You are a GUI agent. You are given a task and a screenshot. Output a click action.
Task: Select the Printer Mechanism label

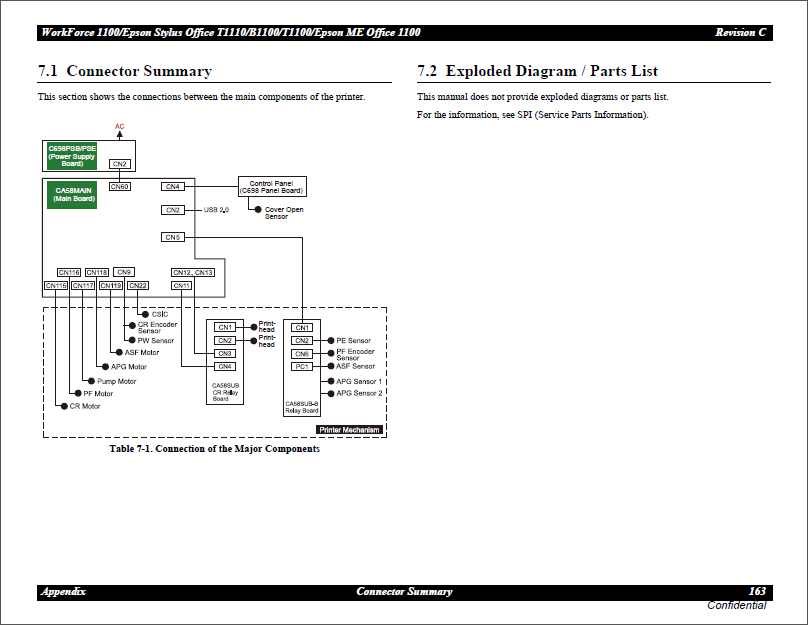[x=350, y=429]
